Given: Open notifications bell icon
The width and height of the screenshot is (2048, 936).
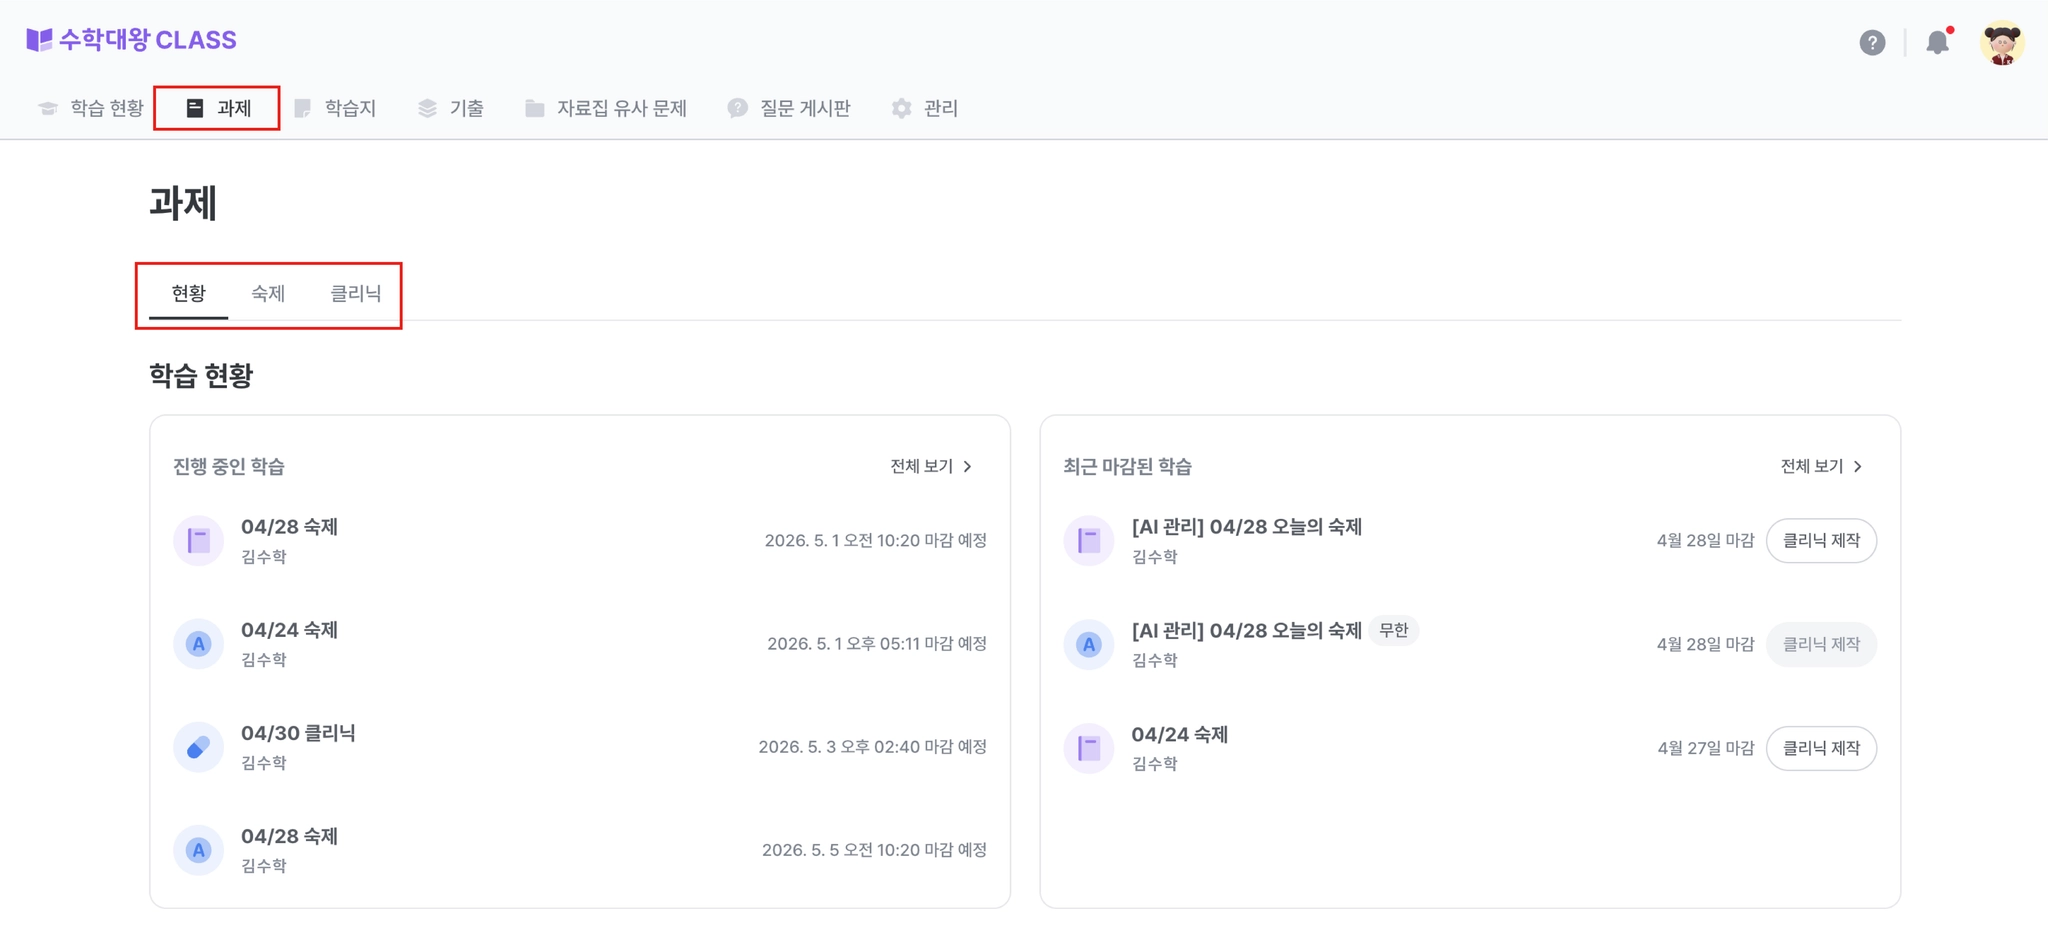Looking at the screenshot, I should [x=1938, y=42].
